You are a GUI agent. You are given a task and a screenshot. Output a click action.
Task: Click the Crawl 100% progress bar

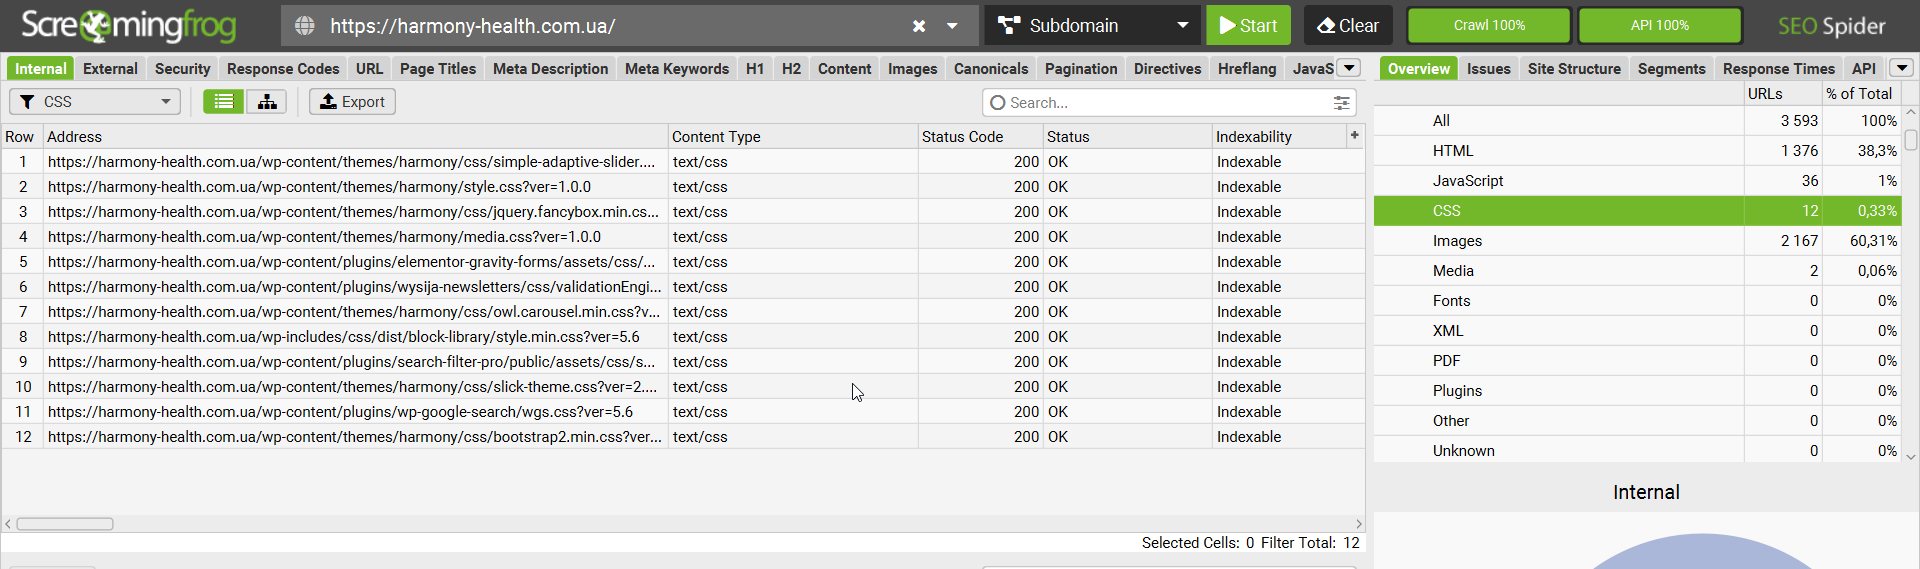tap(1489, 25)
